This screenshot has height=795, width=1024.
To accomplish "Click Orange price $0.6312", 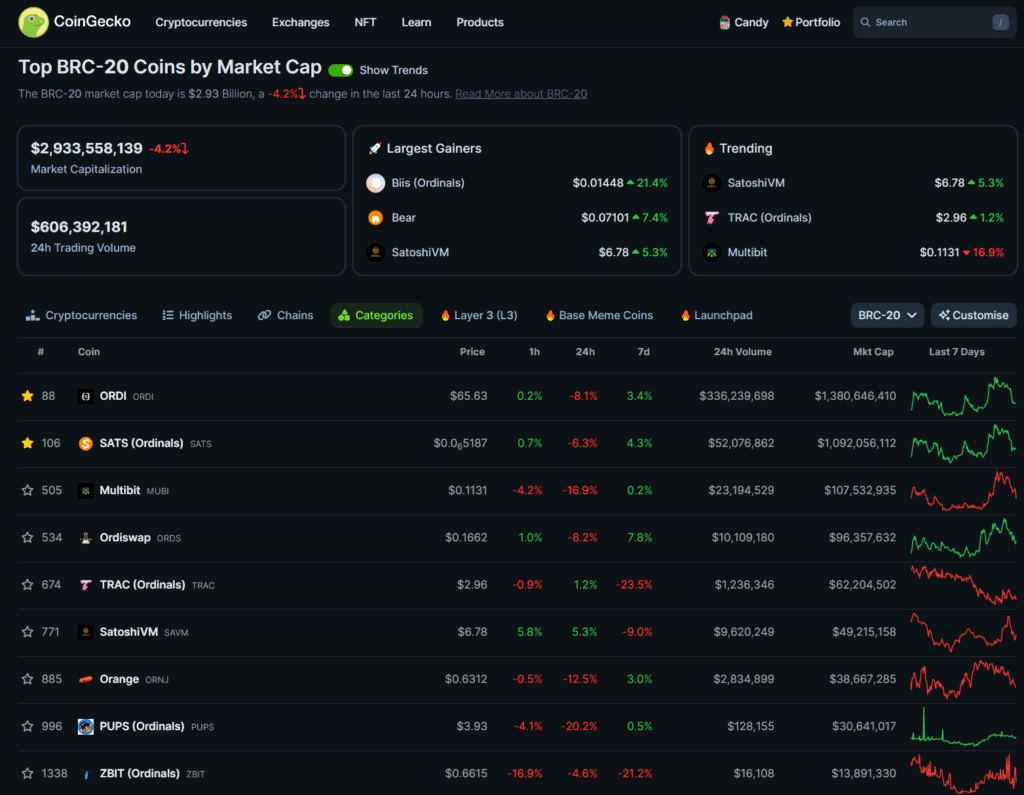I will pos(466,679).
